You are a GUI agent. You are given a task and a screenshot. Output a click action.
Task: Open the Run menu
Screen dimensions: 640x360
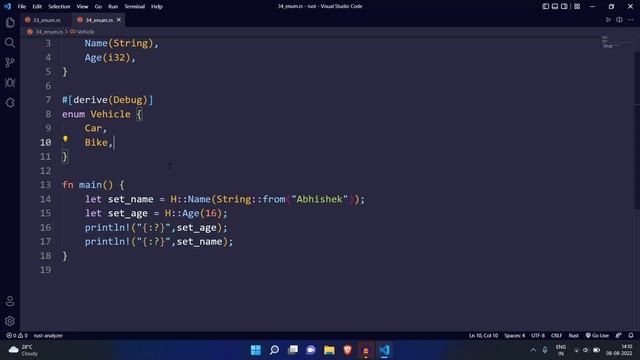(x=113, y=7)
